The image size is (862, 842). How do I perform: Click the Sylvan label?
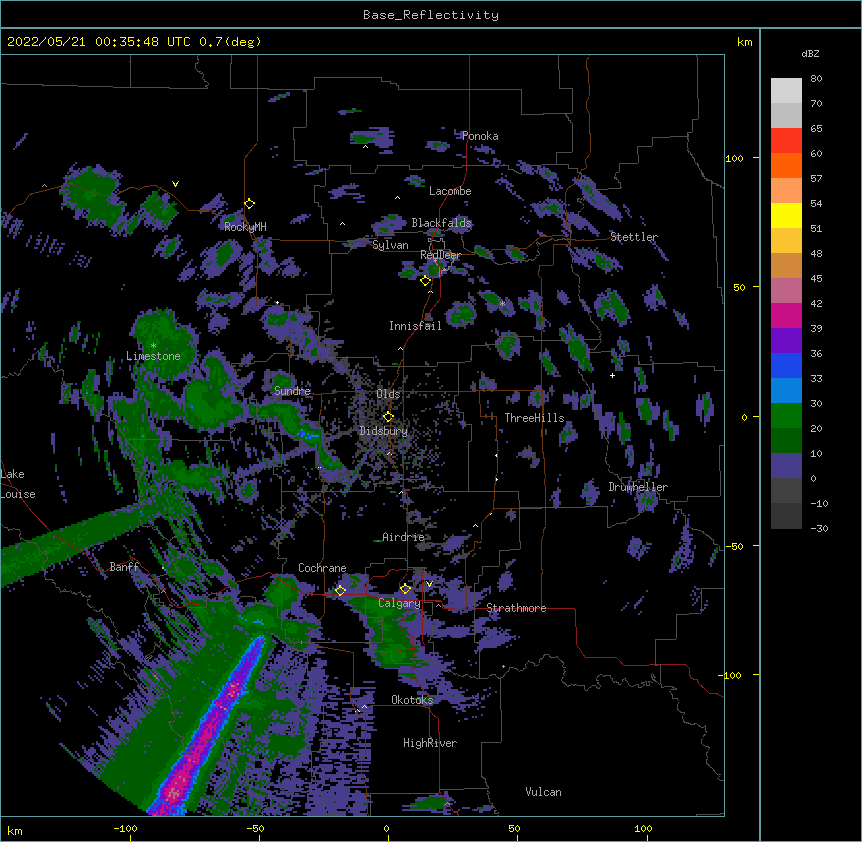(390, 245)
